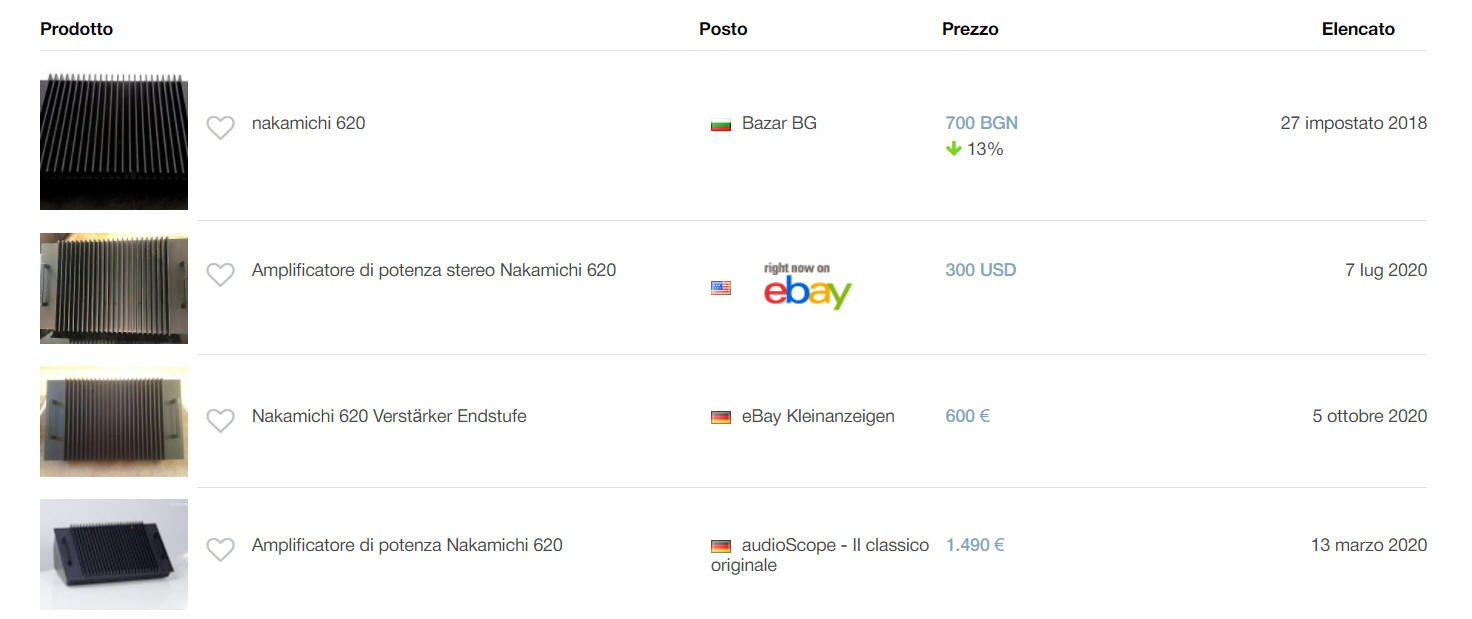Favorite the nakamichi 620 Bazar BG listing

[220, 127]
